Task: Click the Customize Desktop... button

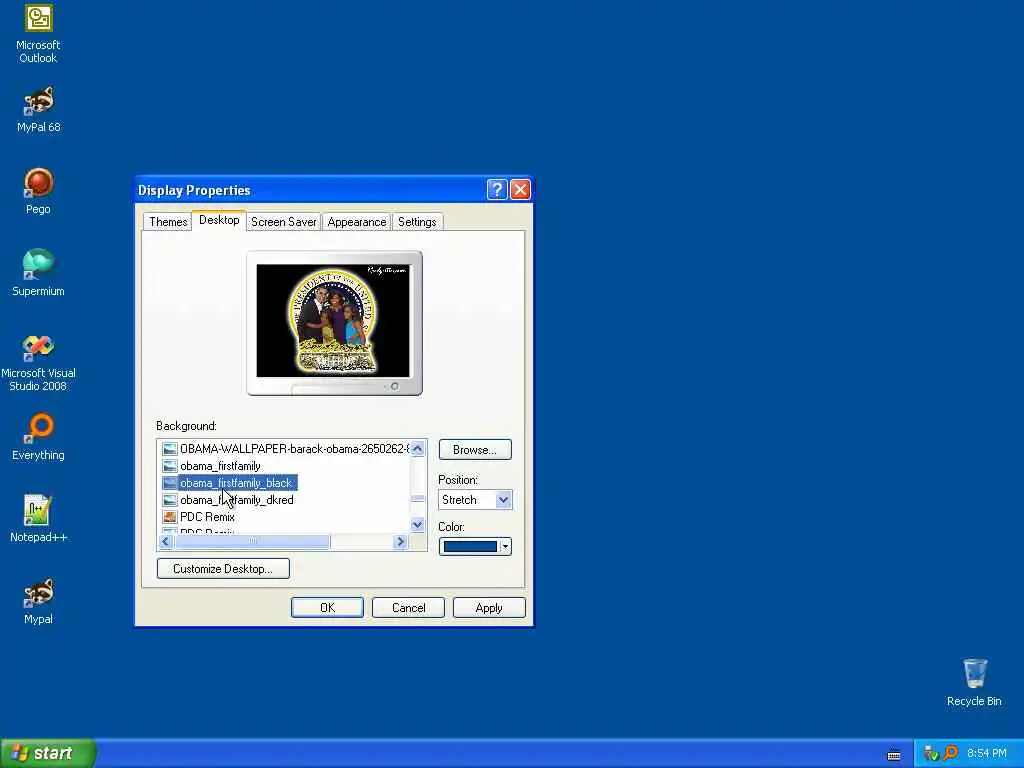Action: click(223, 569)
